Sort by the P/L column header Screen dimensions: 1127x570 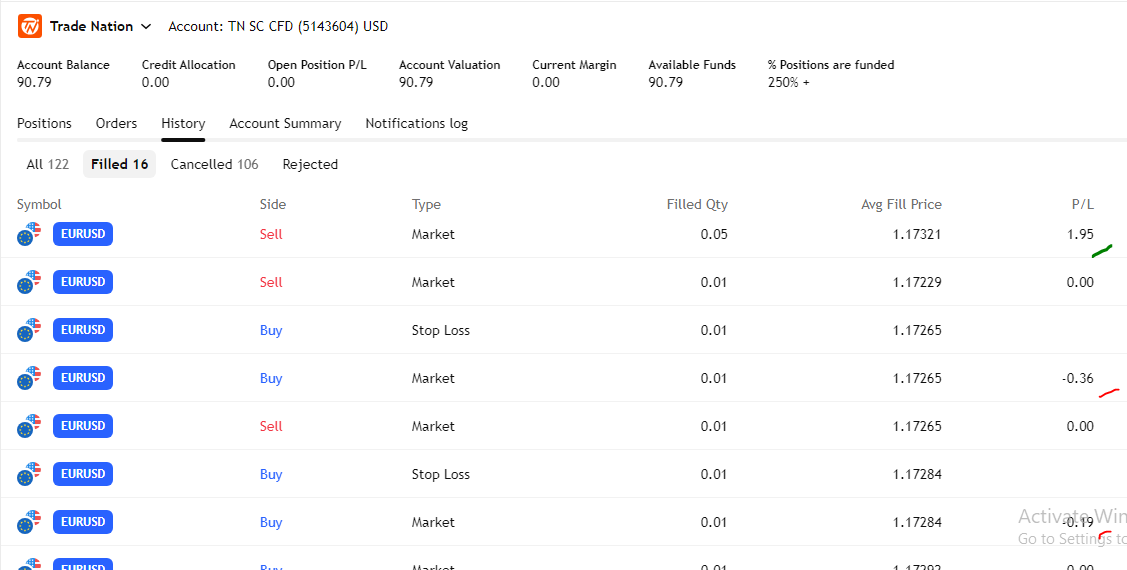click(1082, 205)
